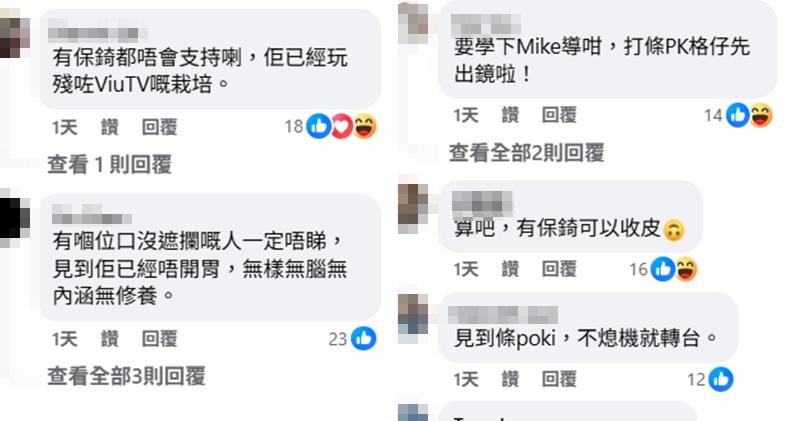Open avatar of the 收皮 commenter
Viewport: 800px width, 421px height.
[x=413, y=209]
